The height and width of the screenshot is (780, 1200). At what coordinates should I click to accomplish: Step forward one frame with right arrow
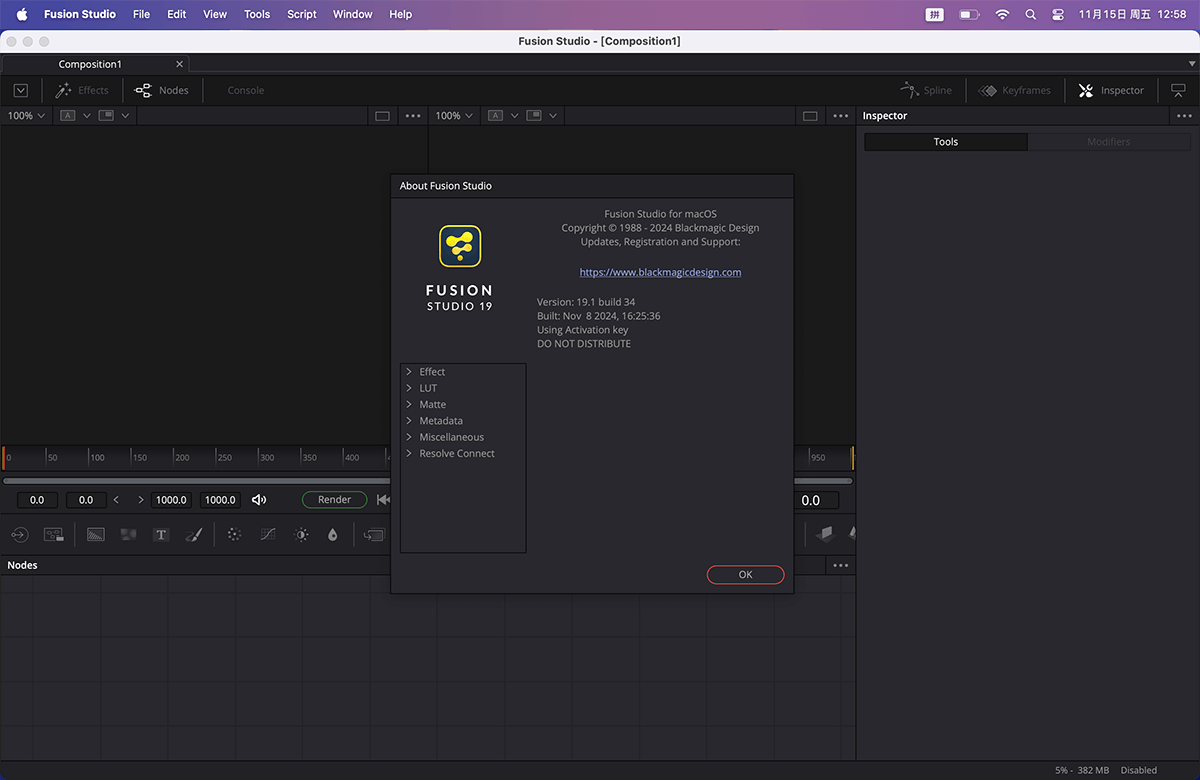(x=140, y=500)
